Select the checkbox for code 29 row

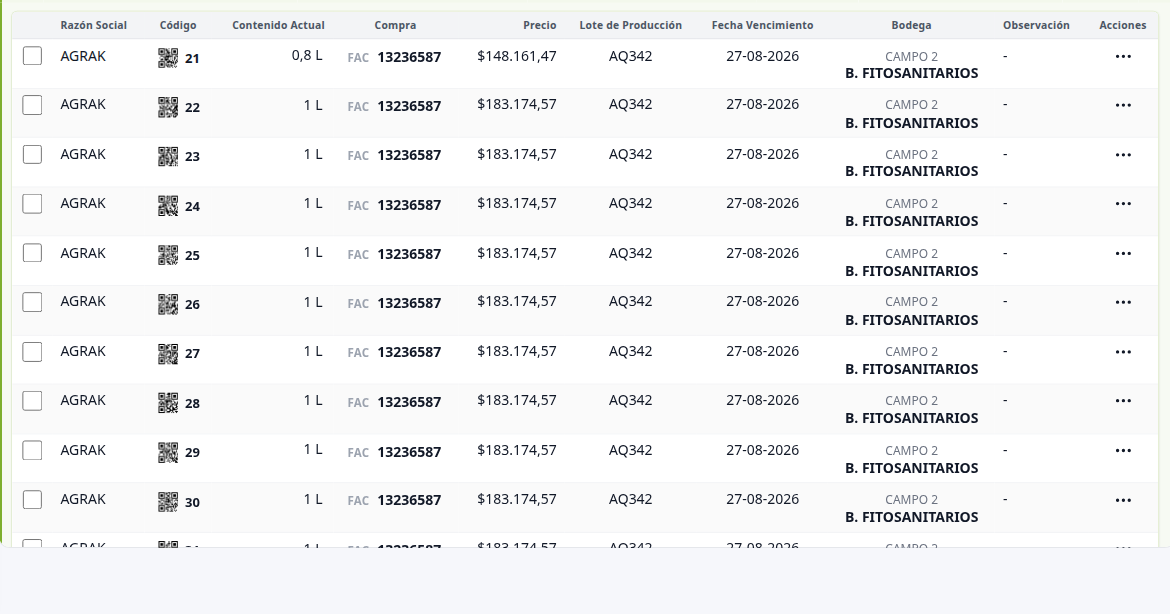[32, 451]
